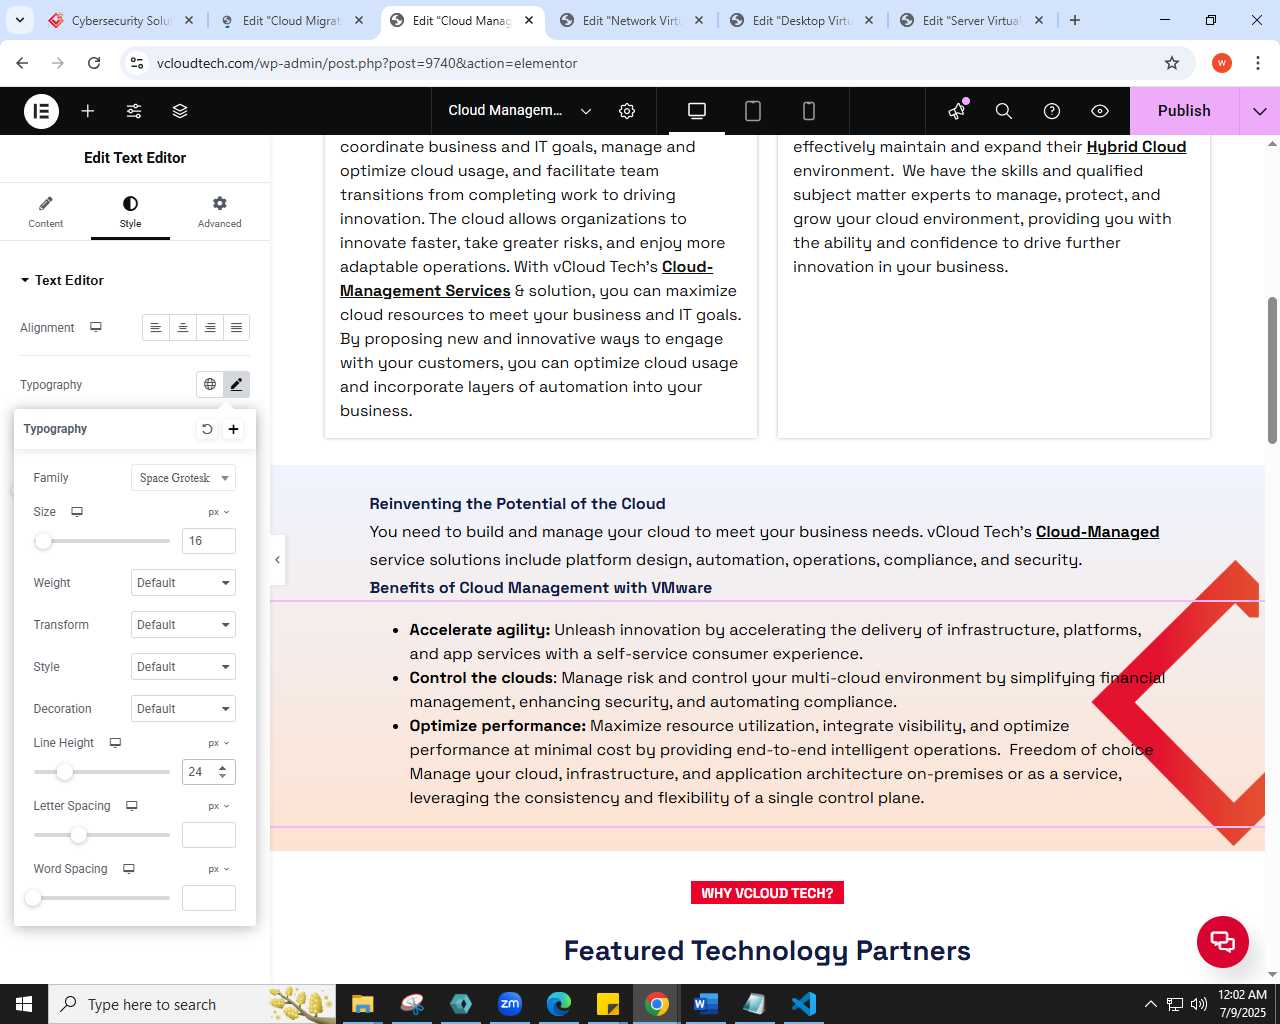Open Zoom from the taskbar
1280x1024 pixels.
click(x=510, y=1003)
